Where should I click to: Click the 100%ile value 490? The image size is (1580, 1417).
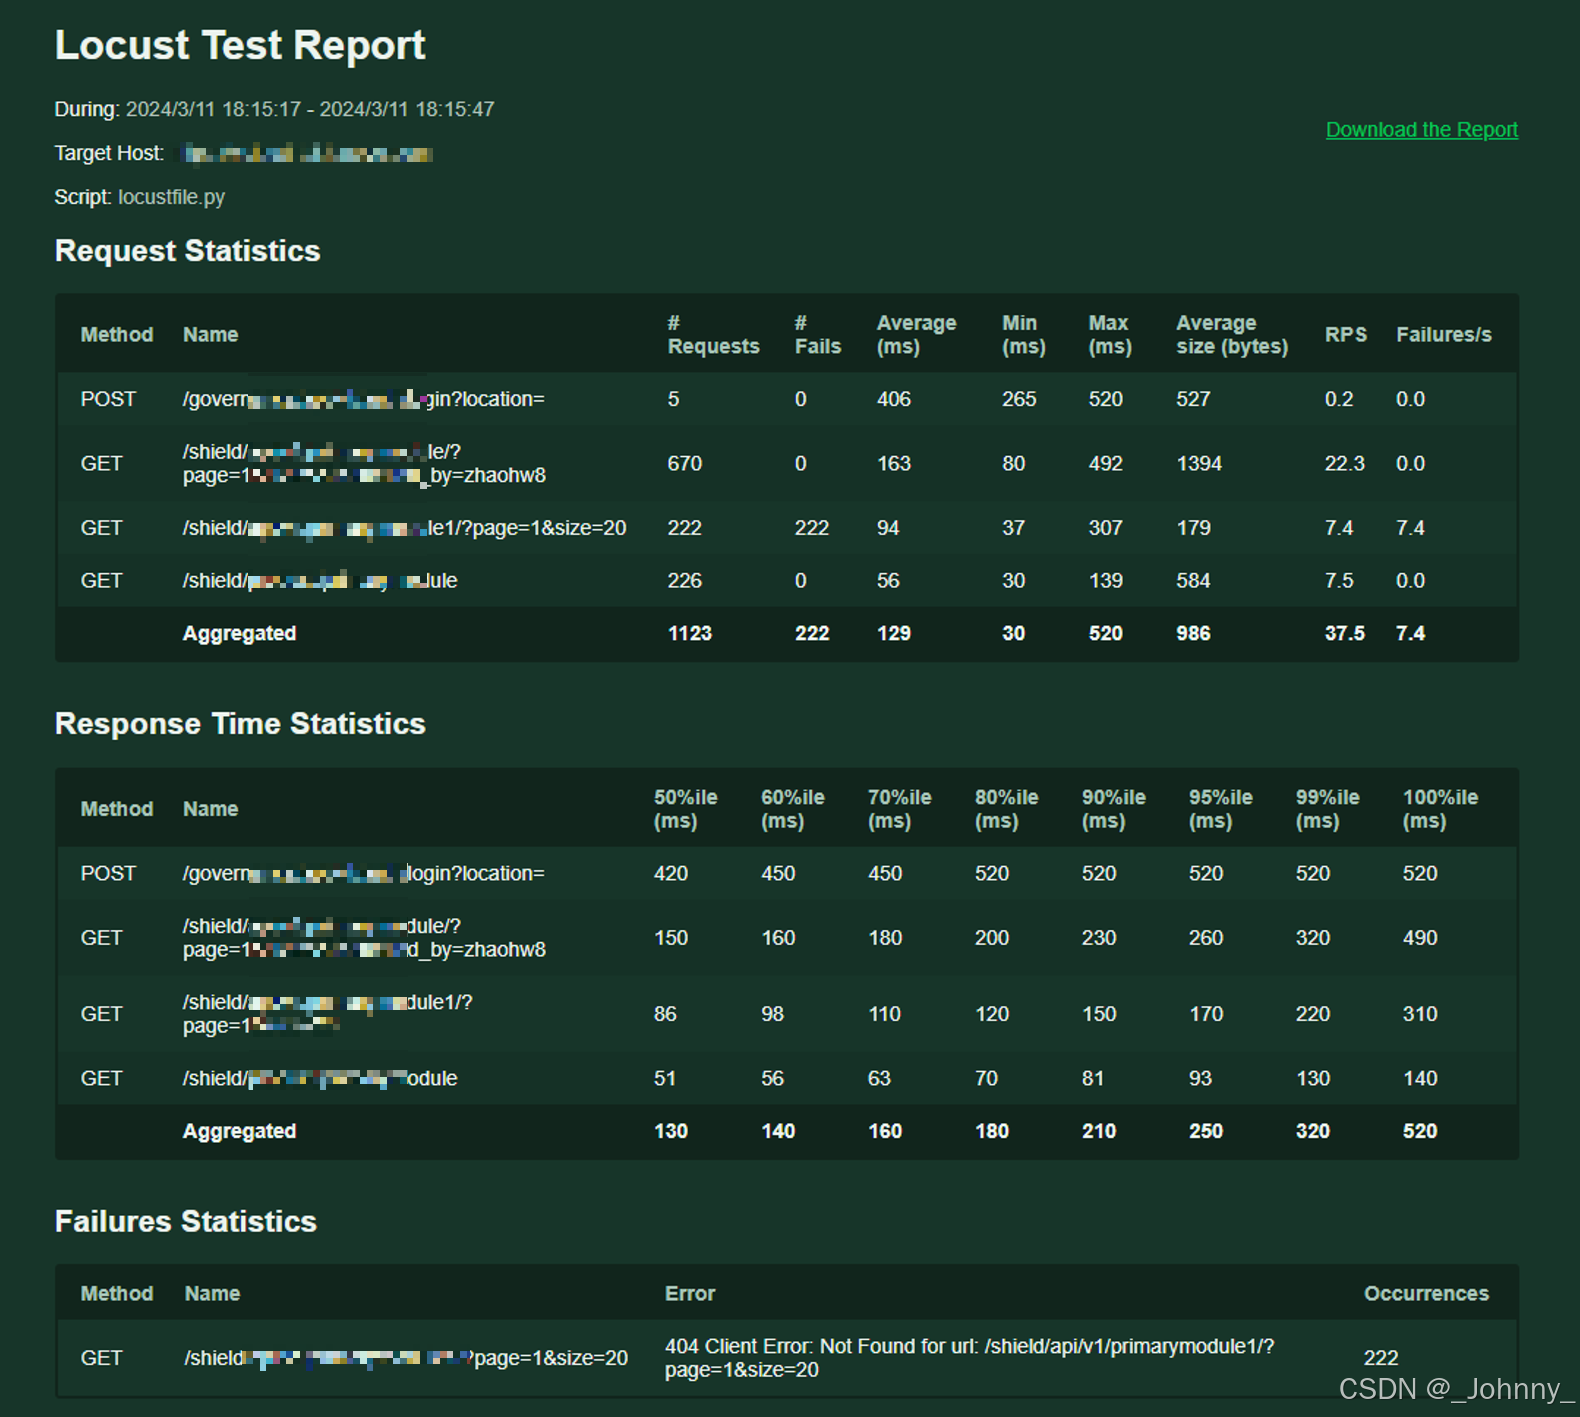pyautogui.click(x=1420, y=938)
